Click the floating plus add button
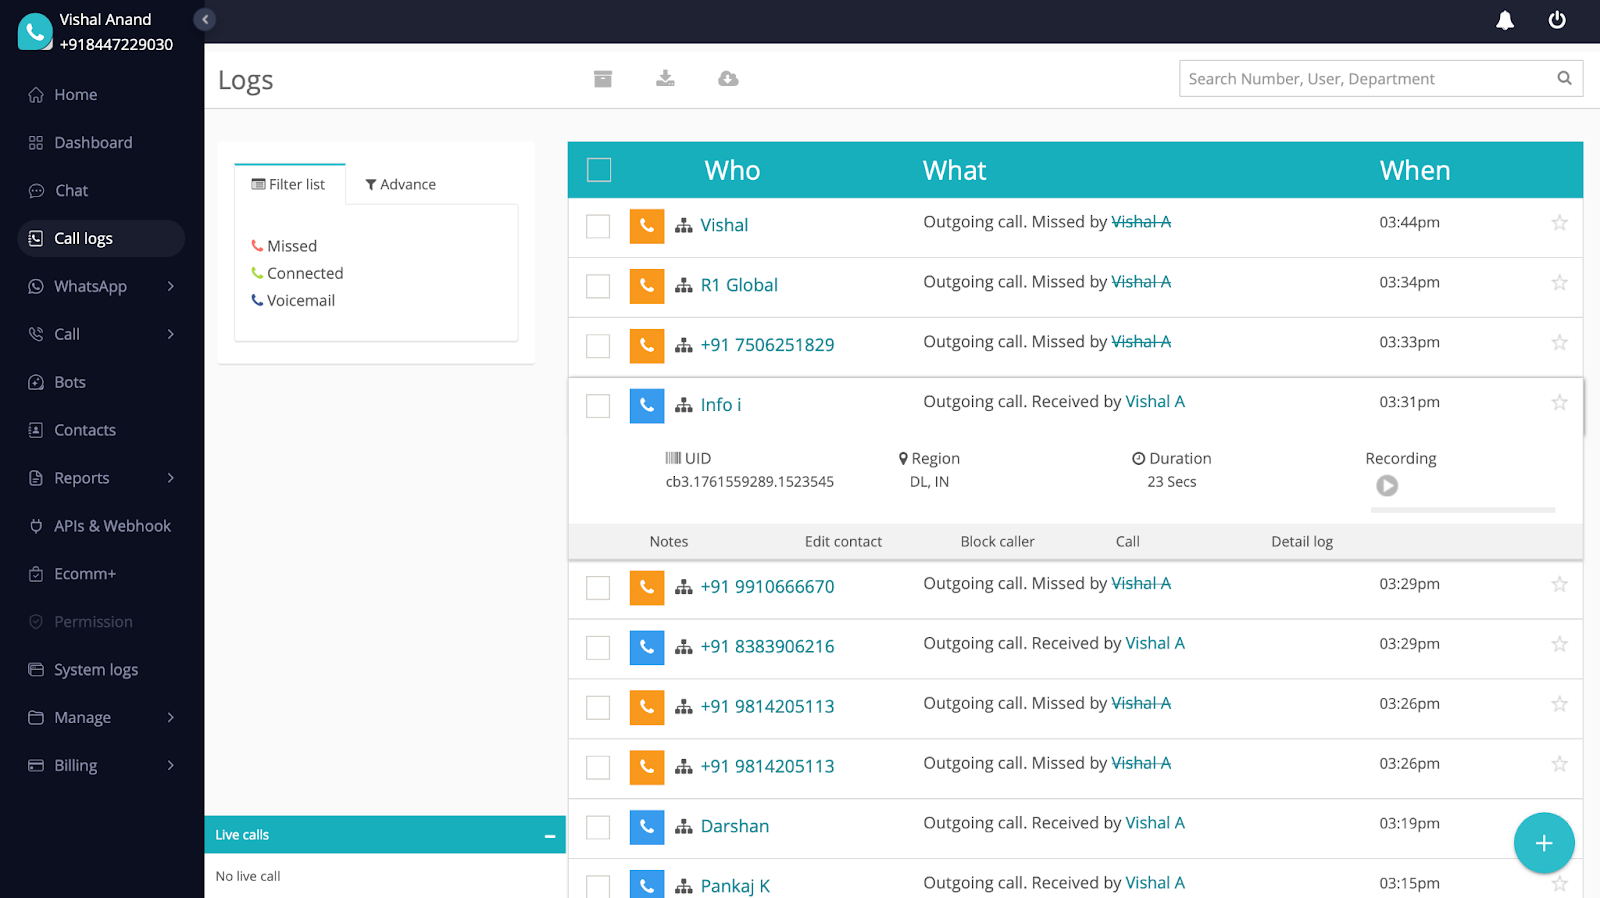 point(1543,843)
